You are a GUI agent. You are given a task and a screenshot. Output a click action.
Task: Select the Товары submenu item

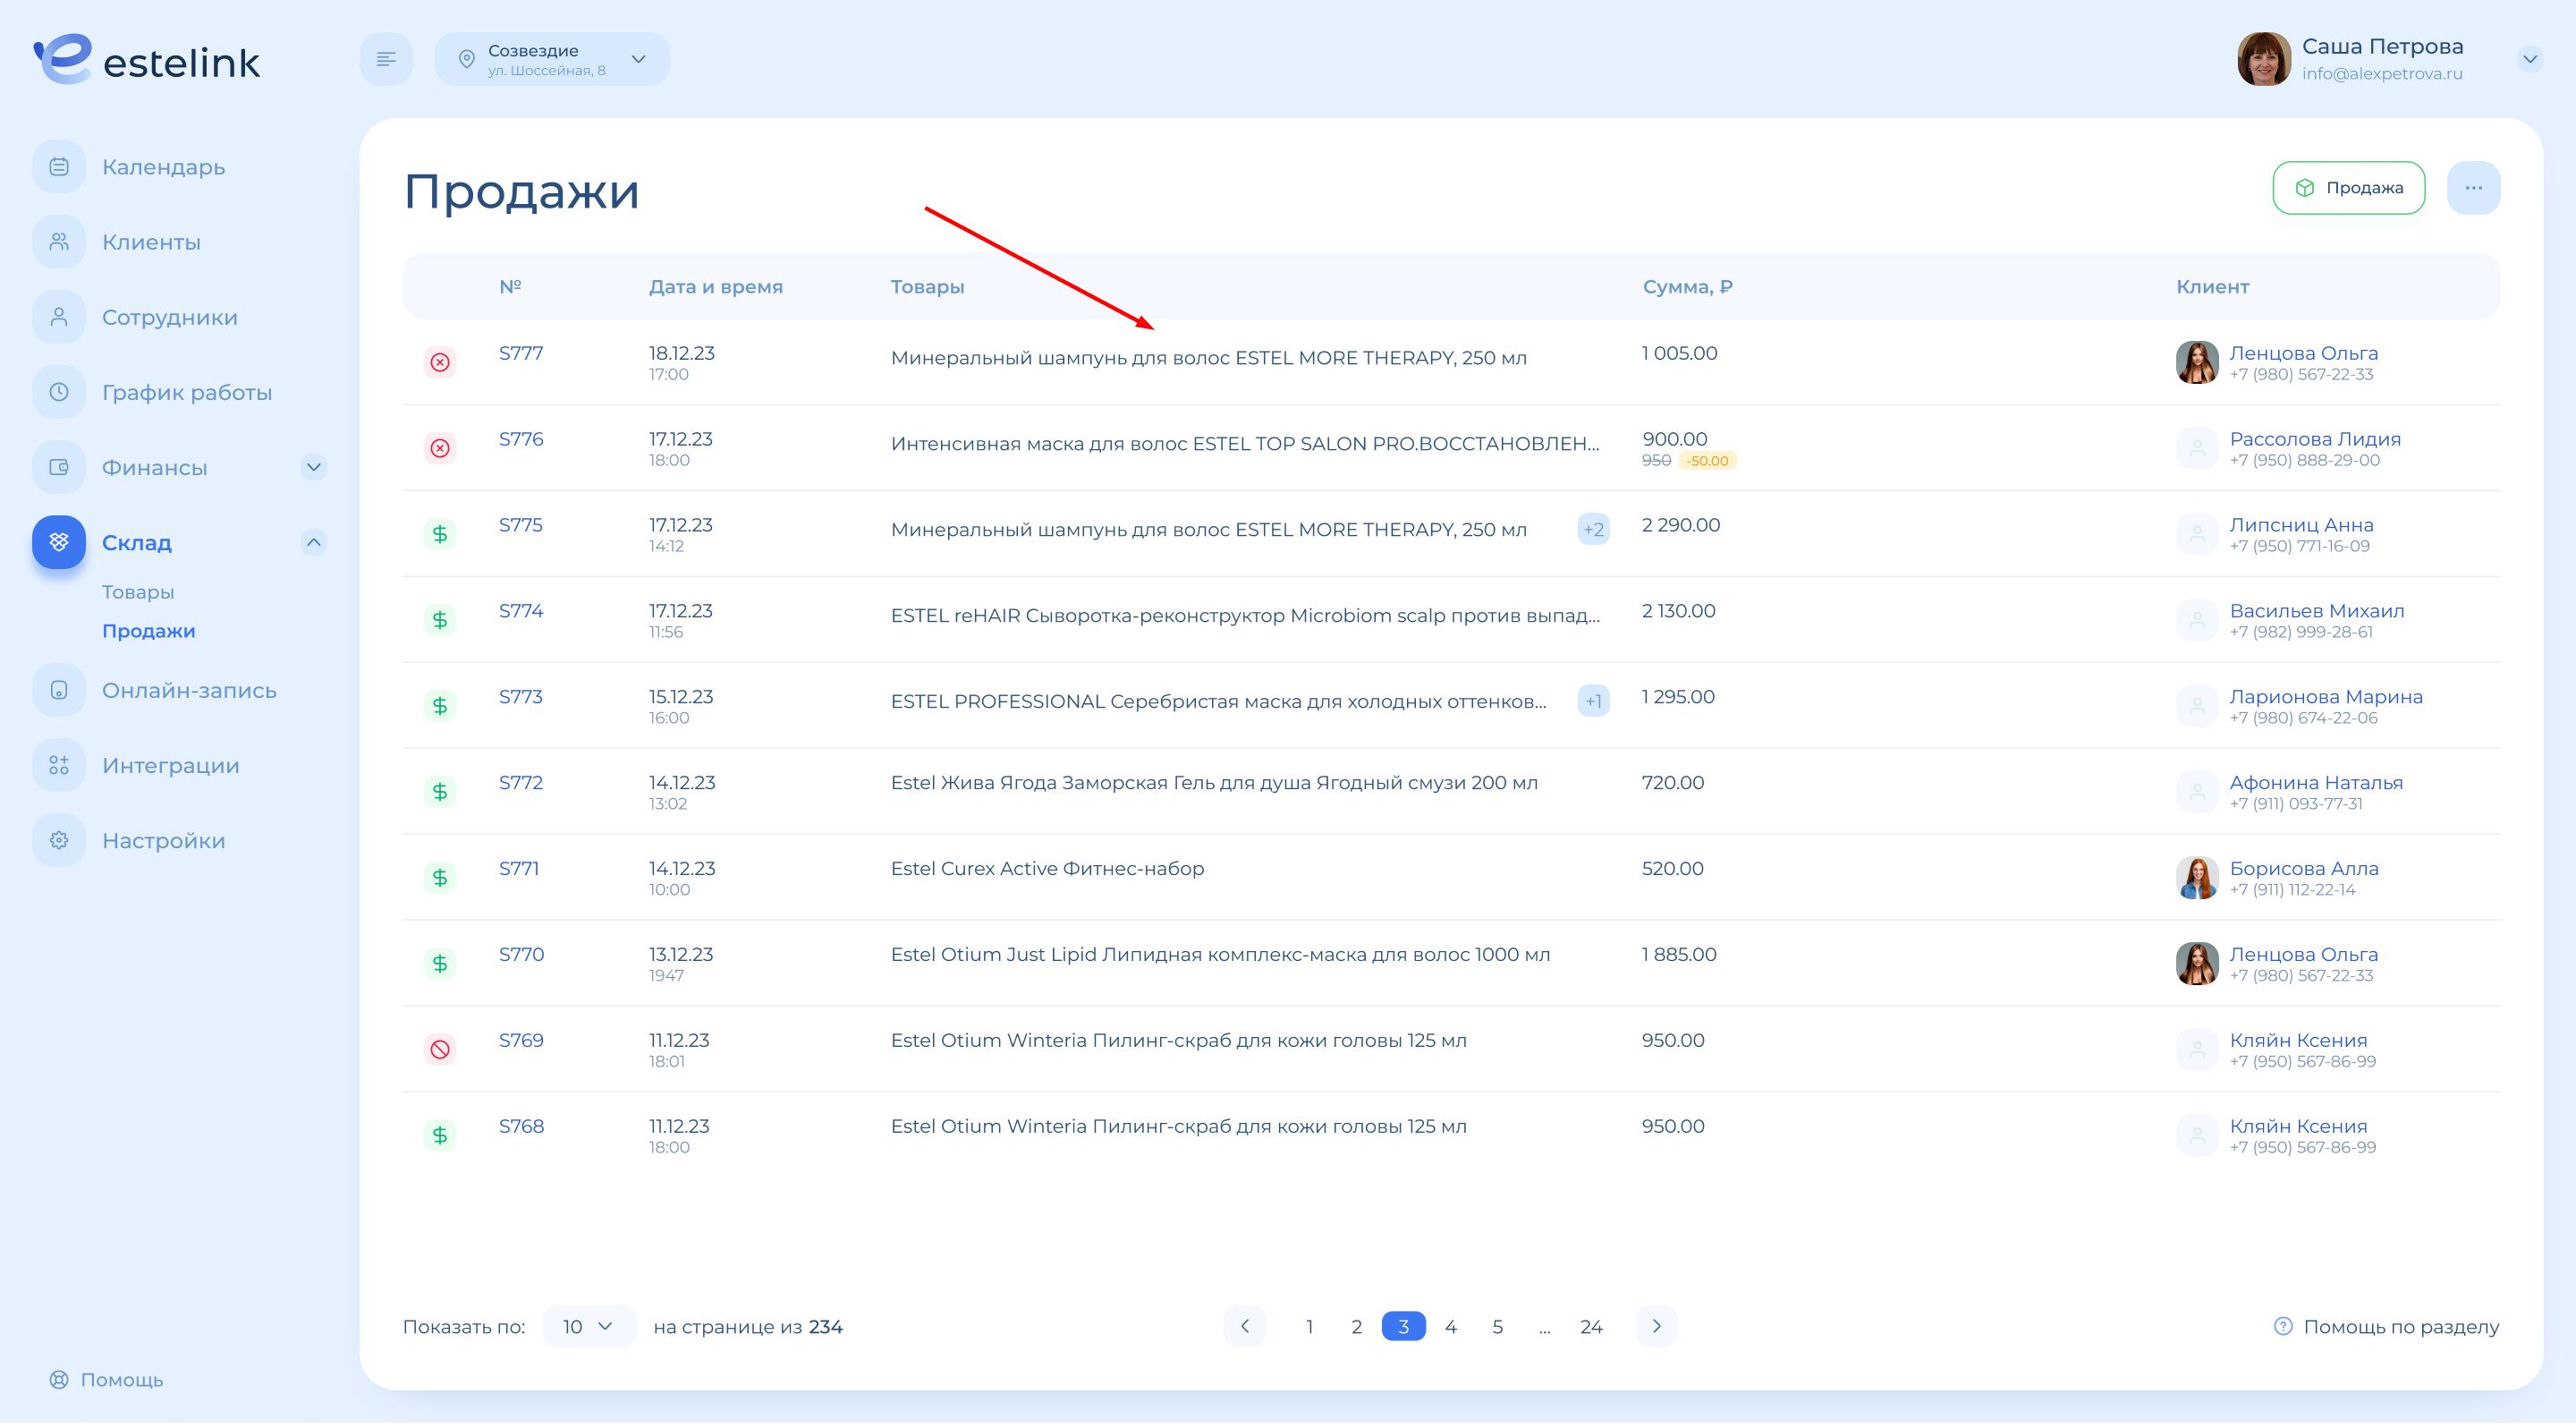(138, 593)
